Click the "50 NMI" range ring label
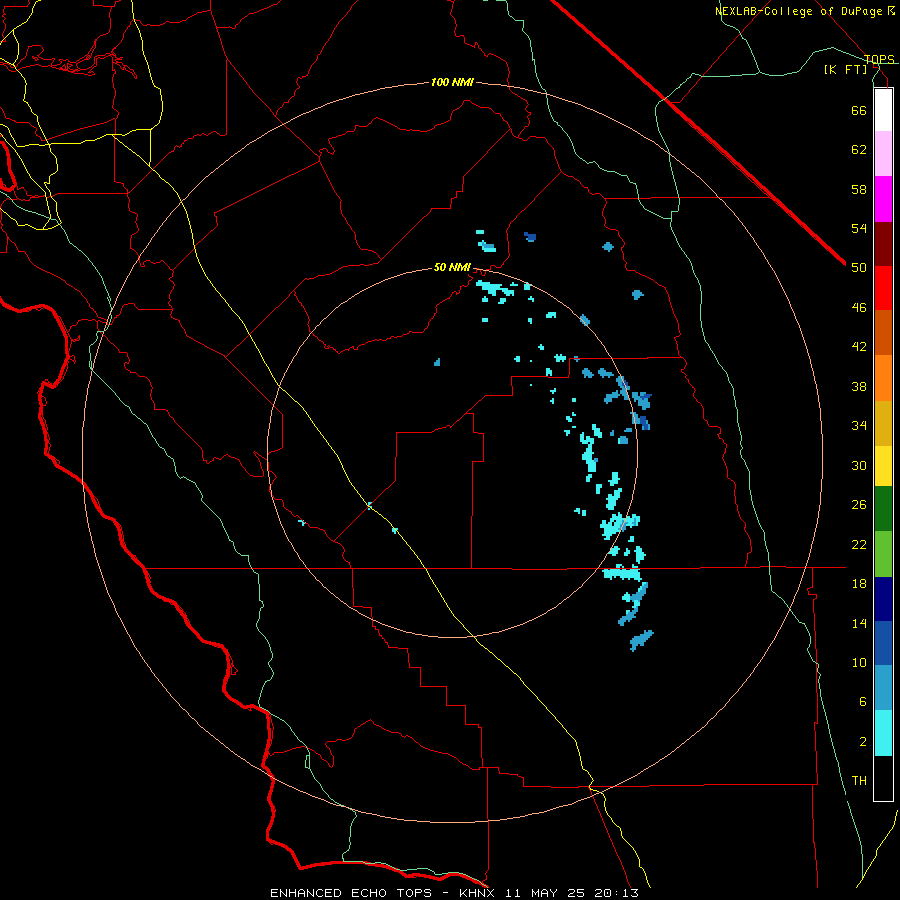900x900 pixels. 452,267
